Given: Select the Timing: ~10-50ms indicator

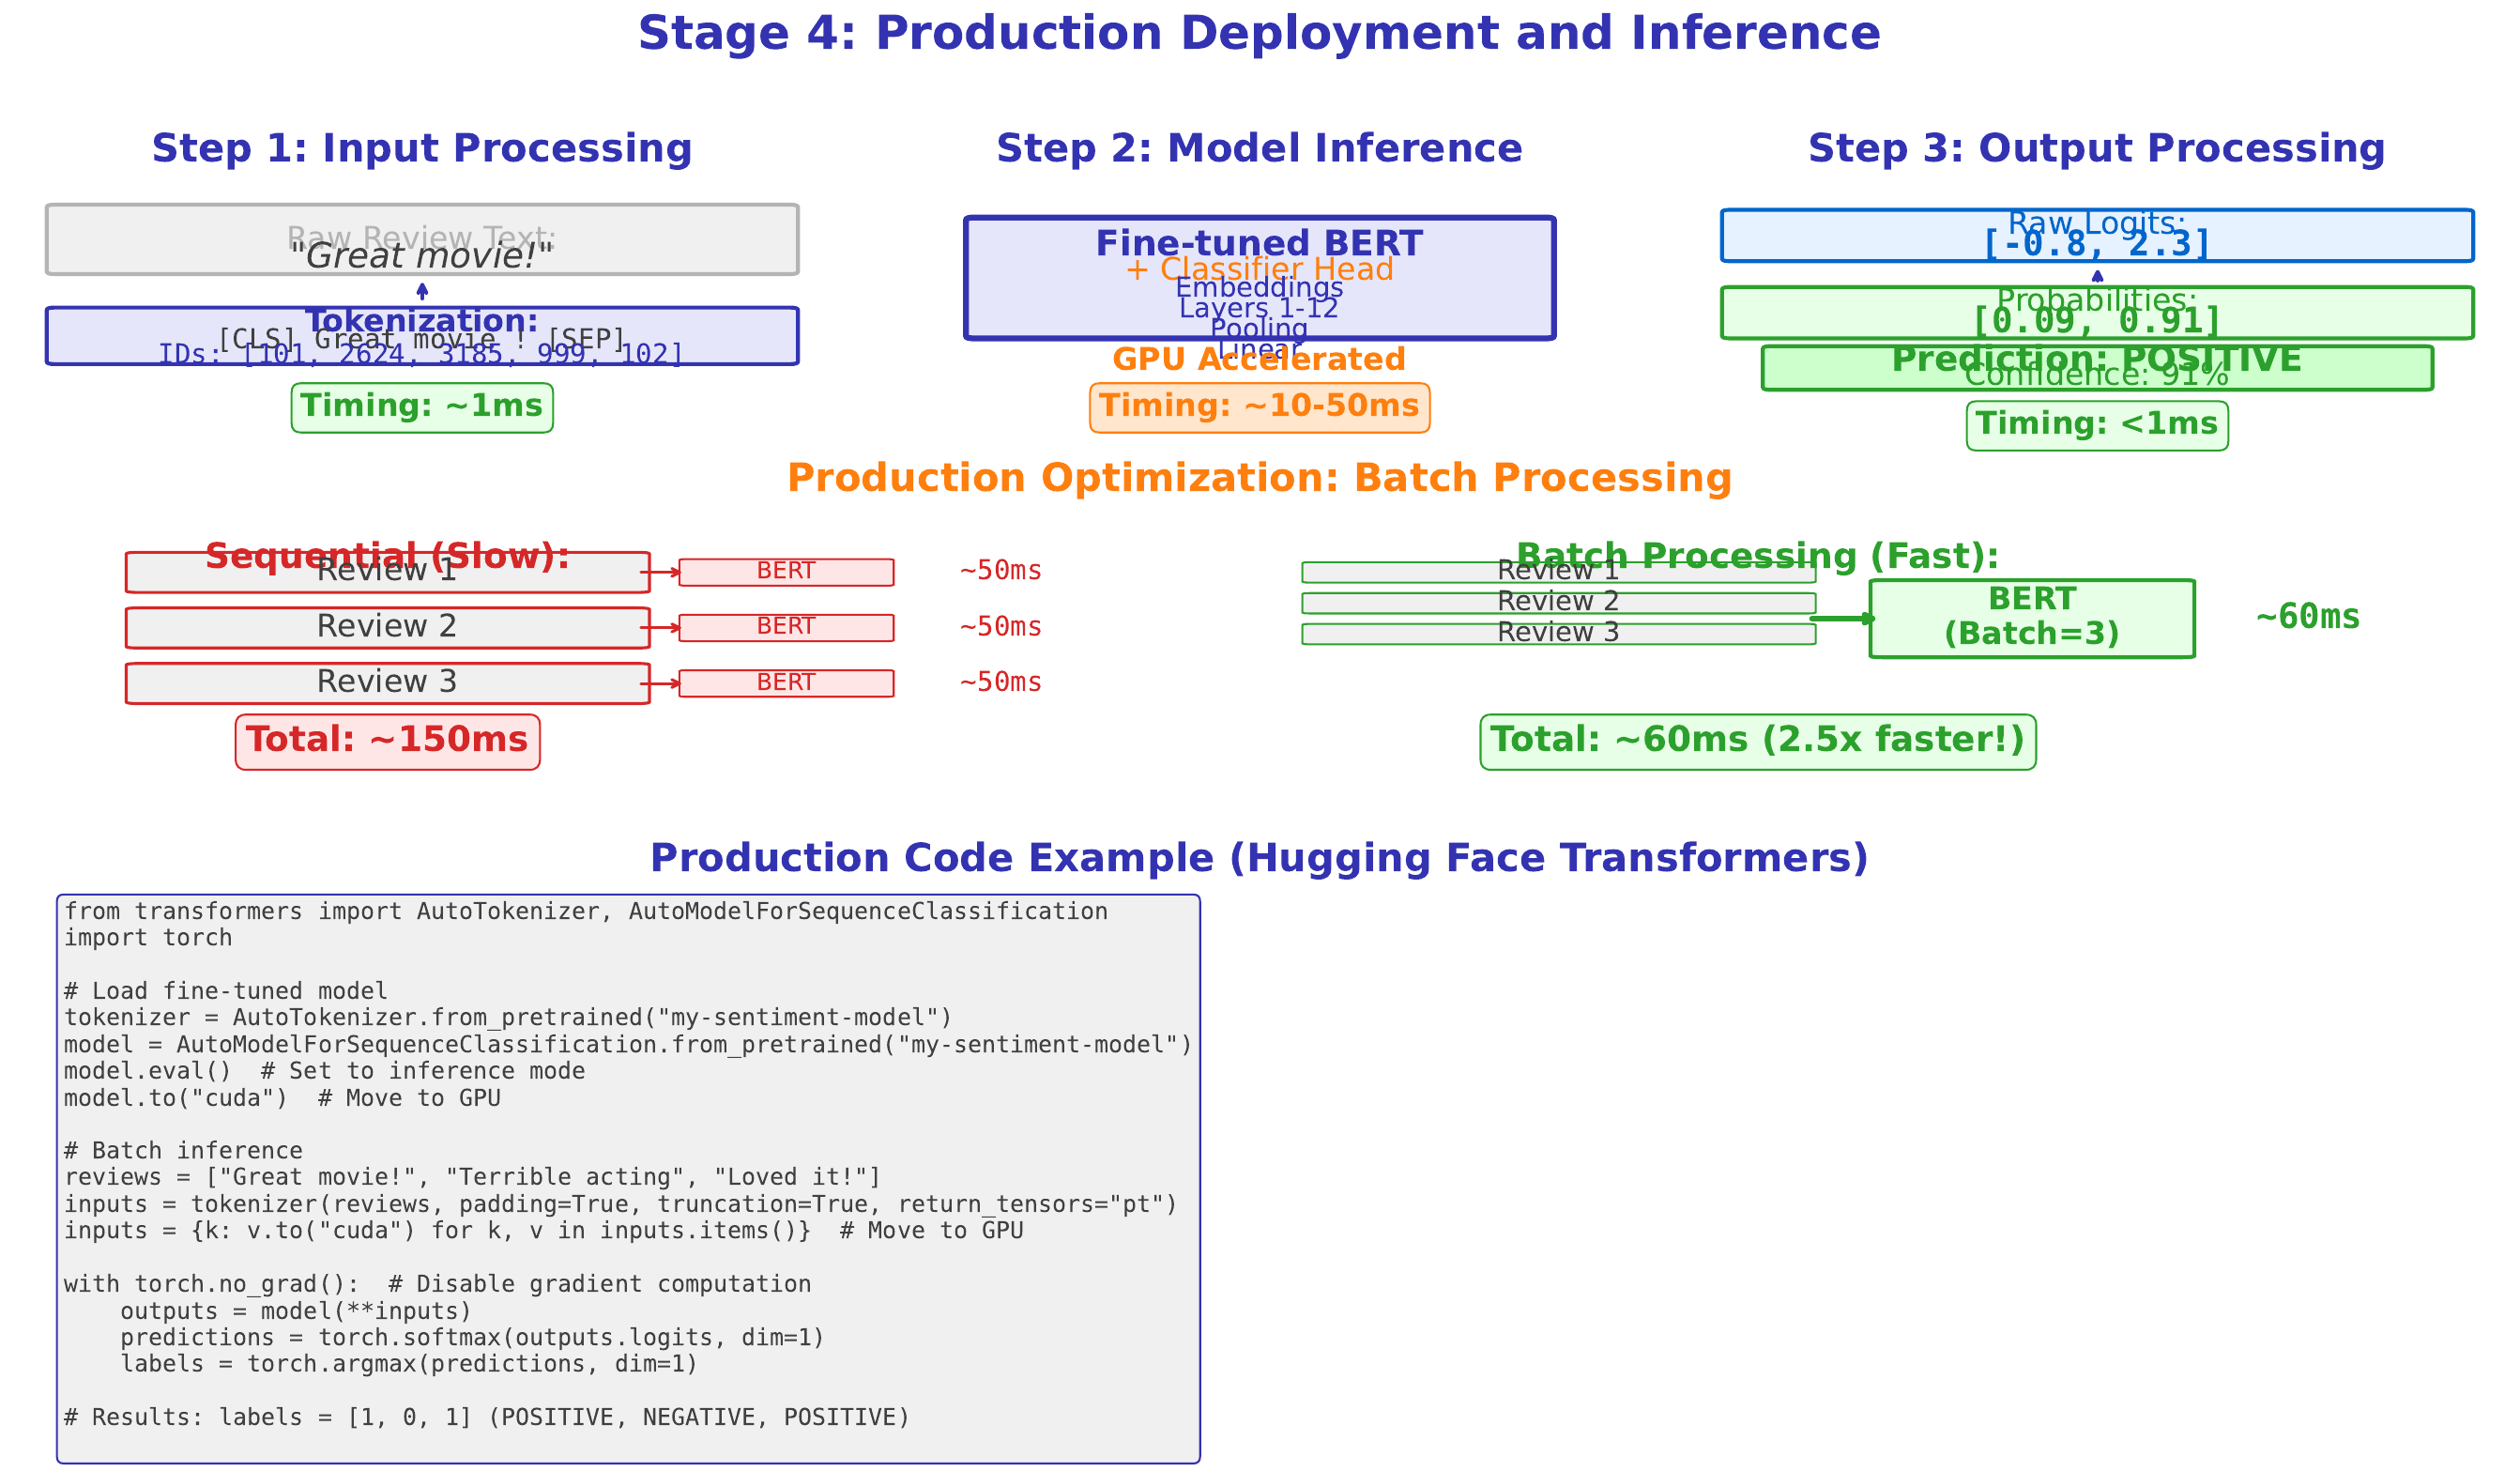Looking at the screenshot, I should (x=1258, y=406).
